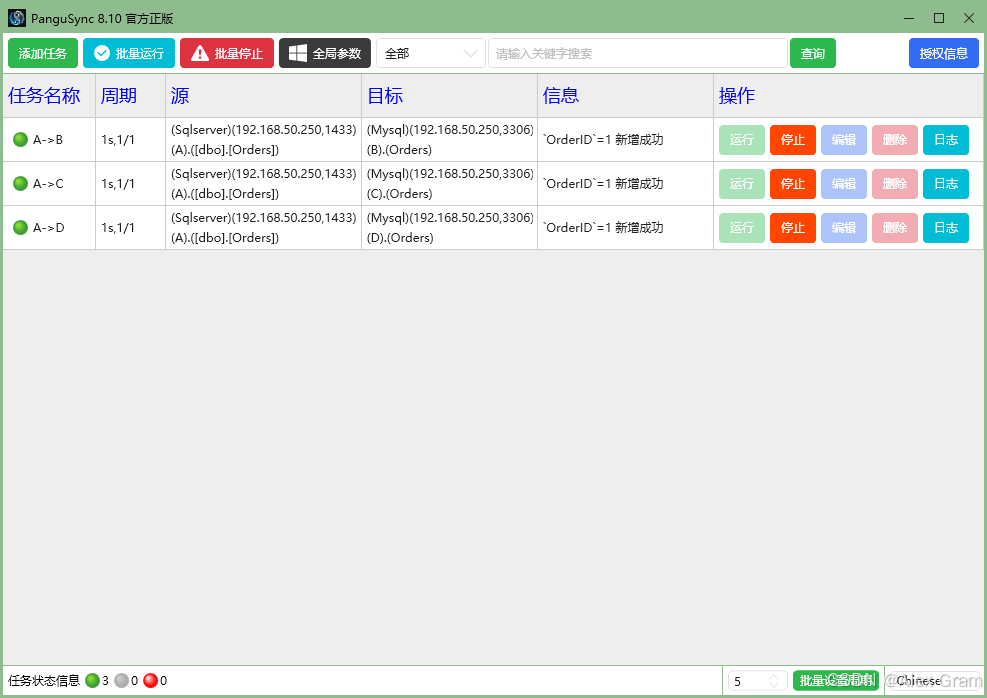Click the 源 column header
Screen dimensions: 987x698
[x=263, y=96]
